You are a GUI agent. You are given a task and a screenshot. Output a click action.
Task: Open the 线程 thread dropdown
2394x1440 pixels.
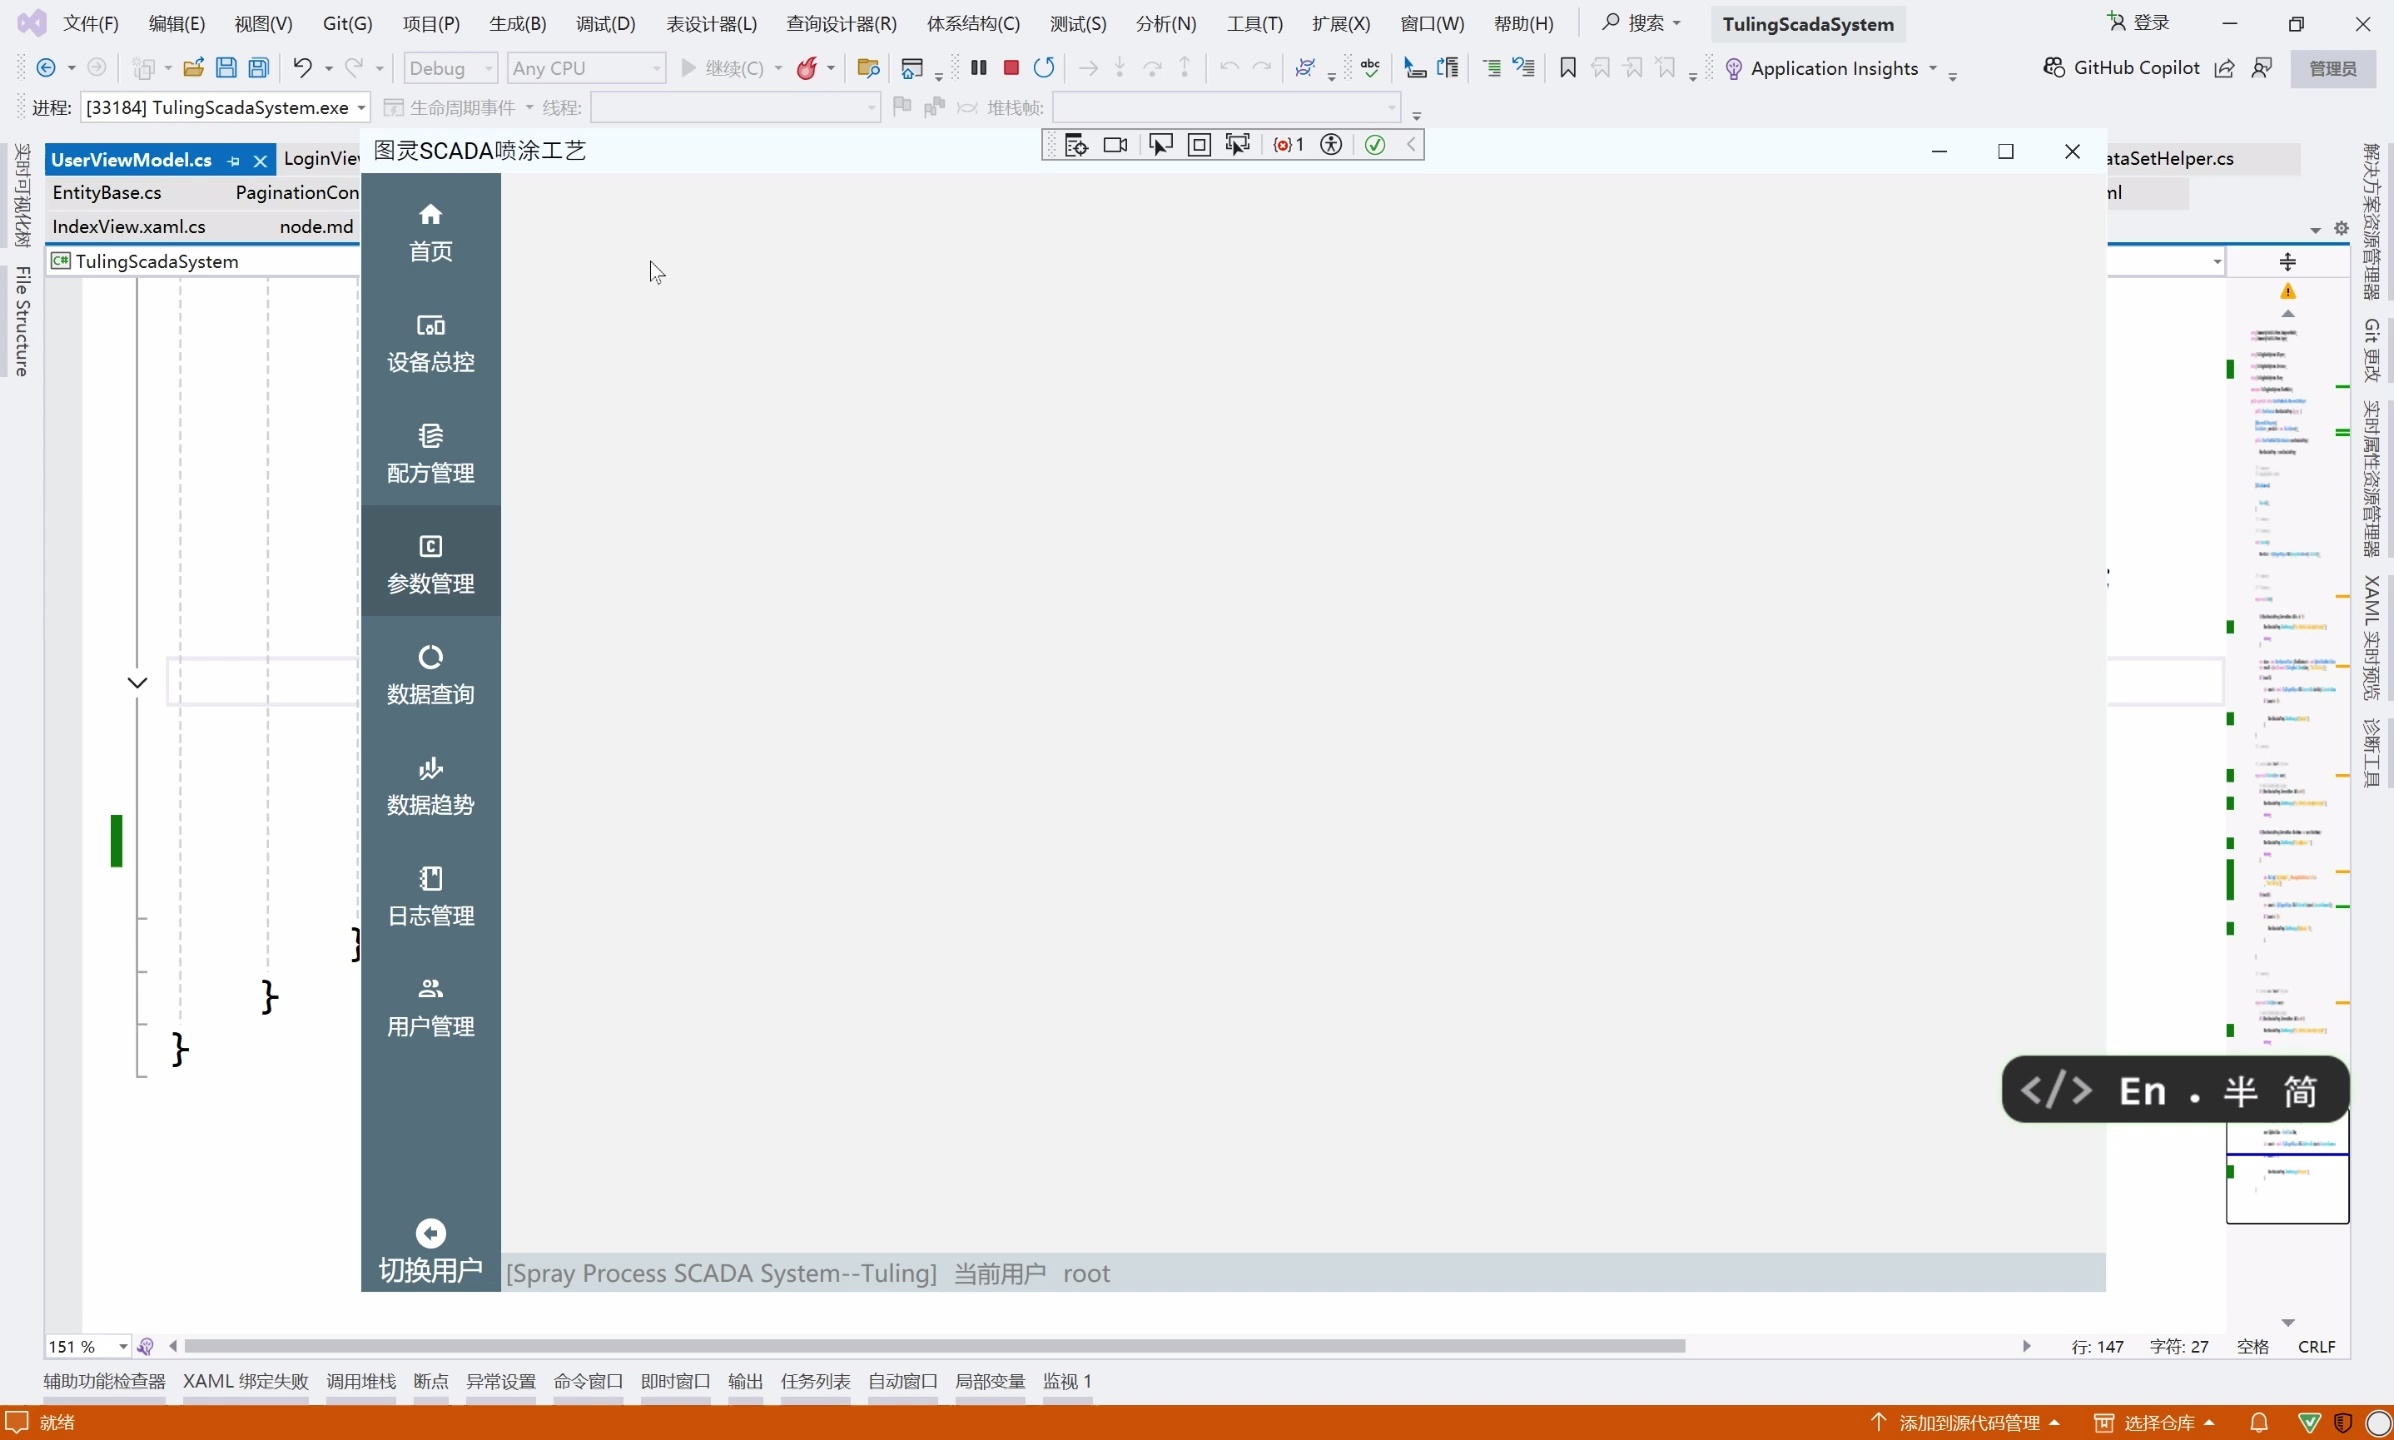coord(735,107)
